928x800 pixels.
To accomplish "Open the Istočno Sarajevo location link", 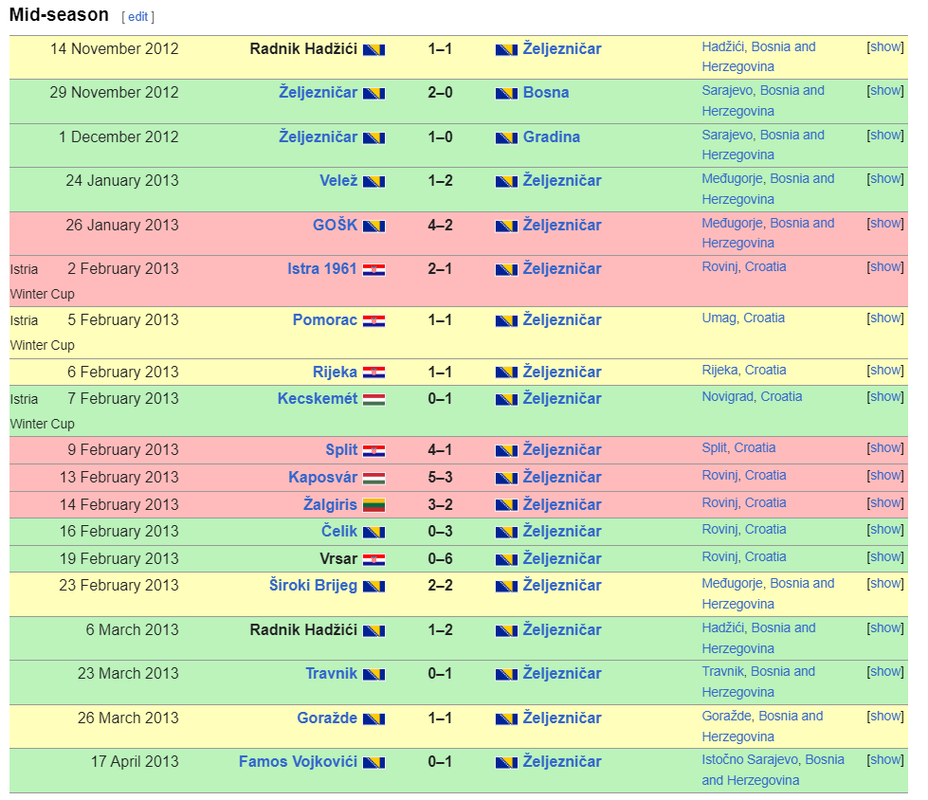I will [x=773, y=770].
